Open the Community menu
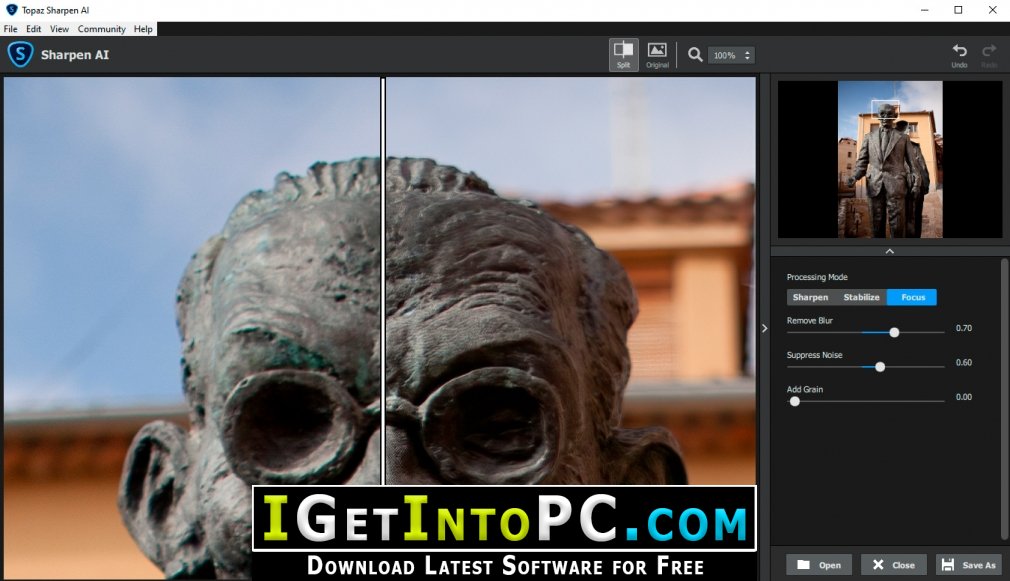Image resolution: width=1010 pixels, height=581 pixels. pyautogui.click(x=102, y=29)
